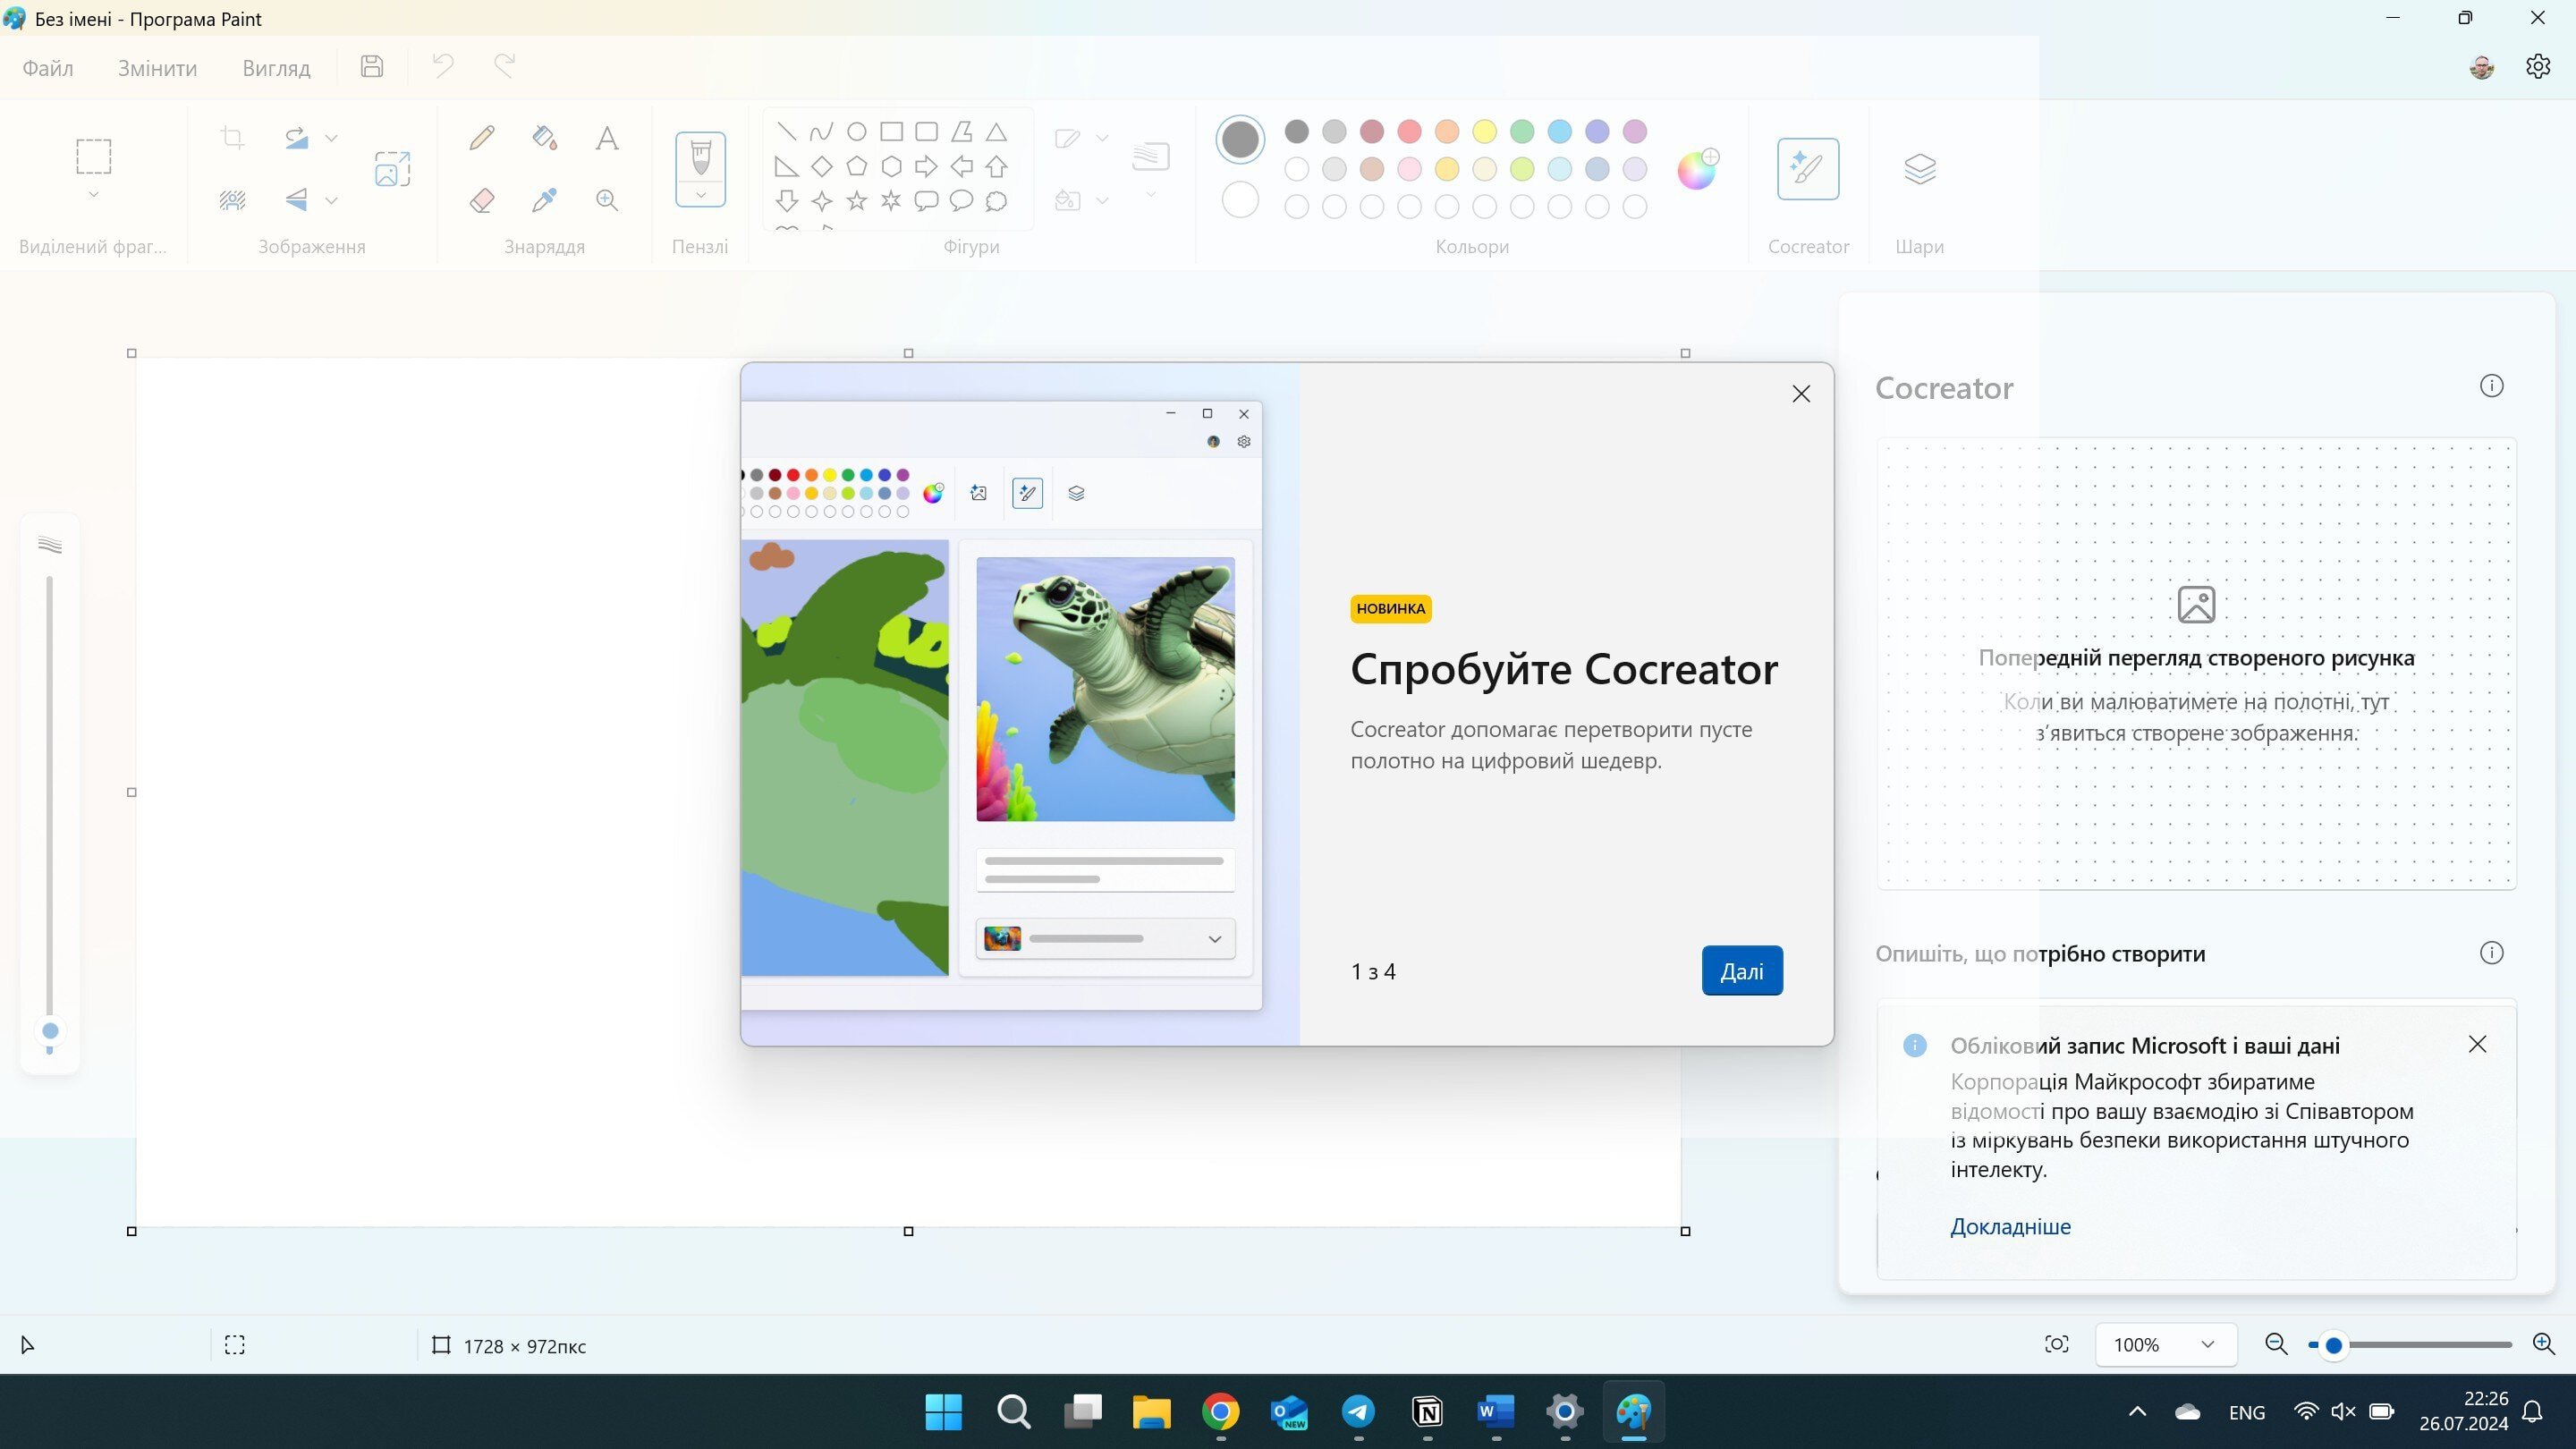
Task: Choose the line shape
Action: [787, 132]
